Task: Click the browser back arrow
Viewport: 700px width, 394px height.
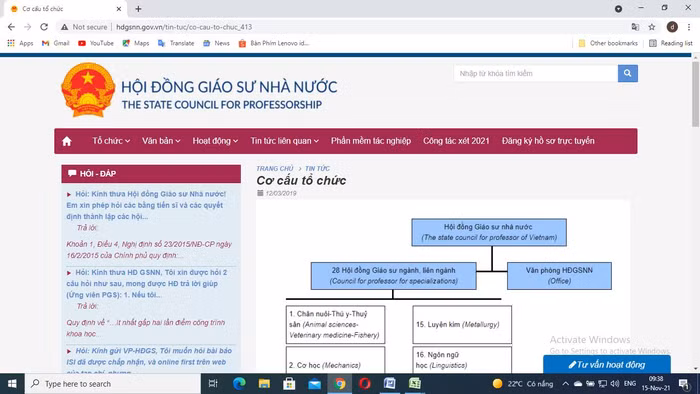Action: click(x=11, y=27)
